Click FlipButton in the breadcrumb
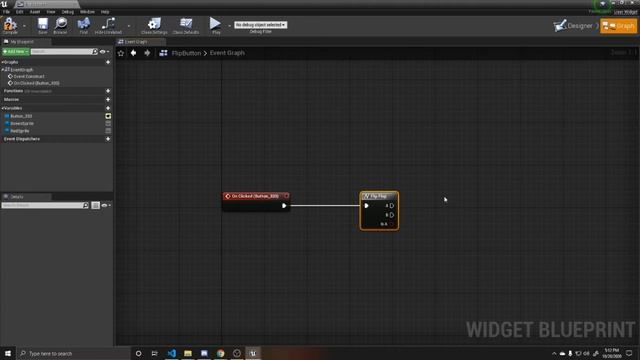 [x=186, y=53]
